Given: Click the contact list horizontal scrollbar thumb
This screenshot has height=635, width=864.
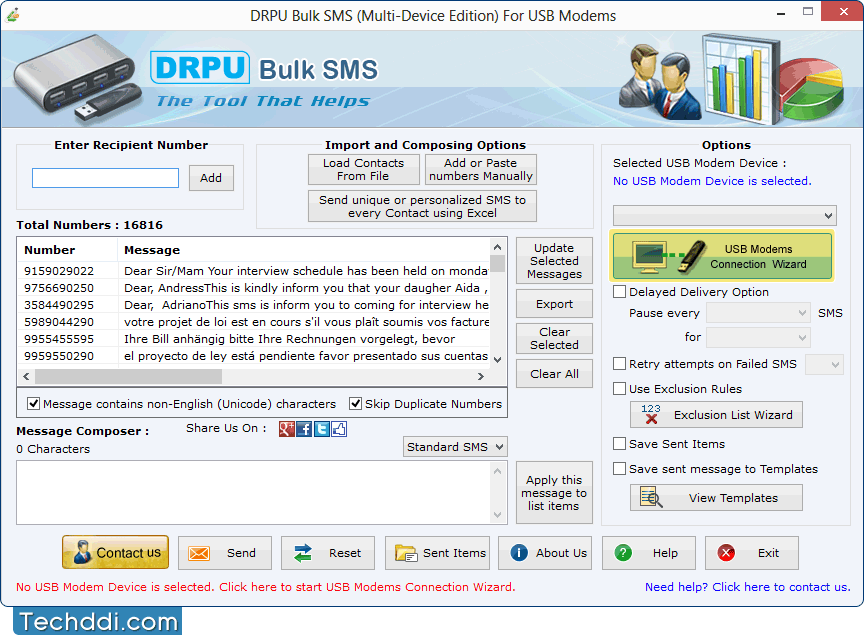Looking at the screenshot, I should point(128,376).
